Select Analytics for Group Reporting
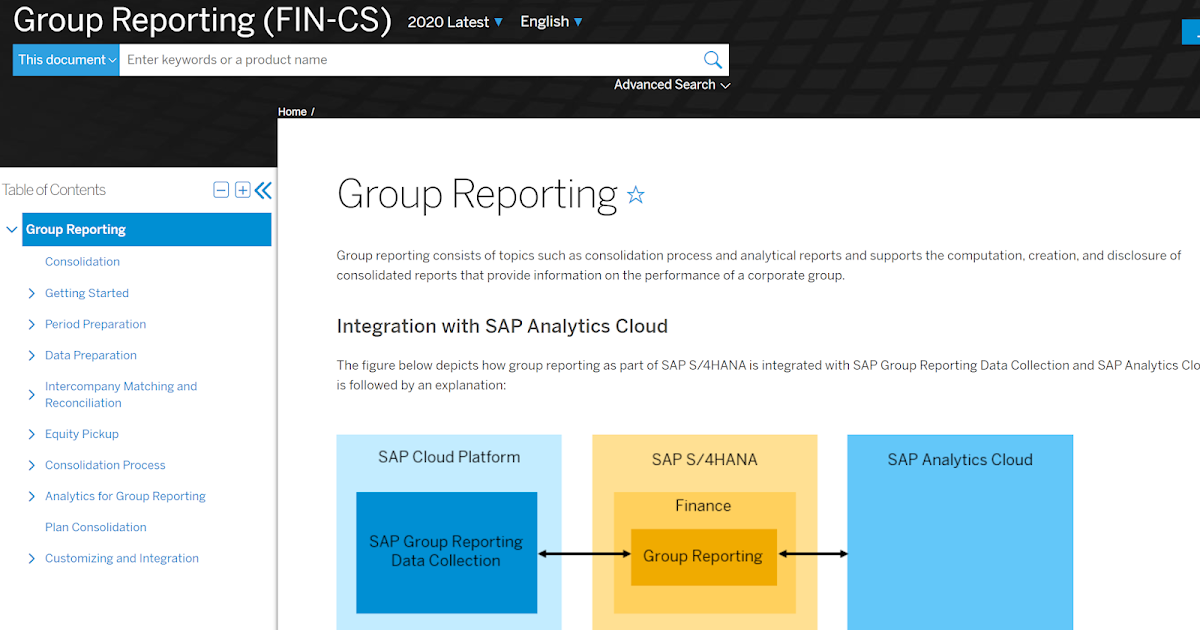The image size is (1200, 630). coord(124,495)
